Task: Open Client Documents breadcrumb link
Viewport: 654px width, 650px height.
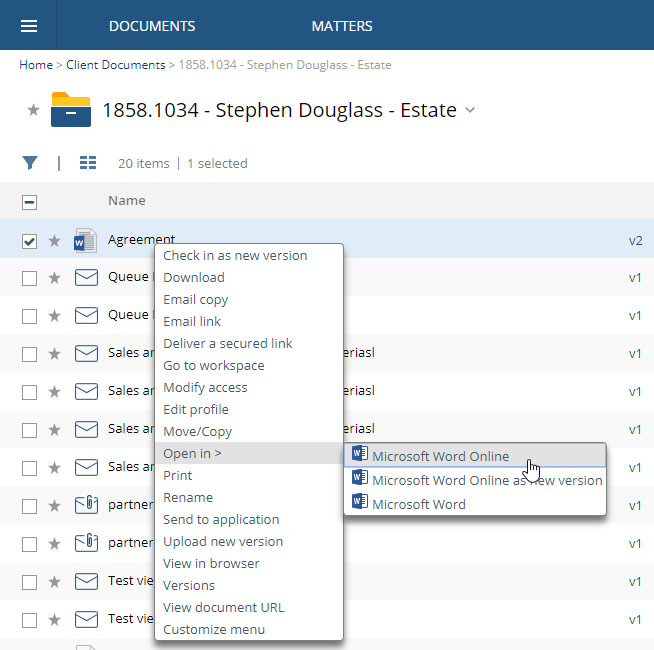Action: point(116,65)
